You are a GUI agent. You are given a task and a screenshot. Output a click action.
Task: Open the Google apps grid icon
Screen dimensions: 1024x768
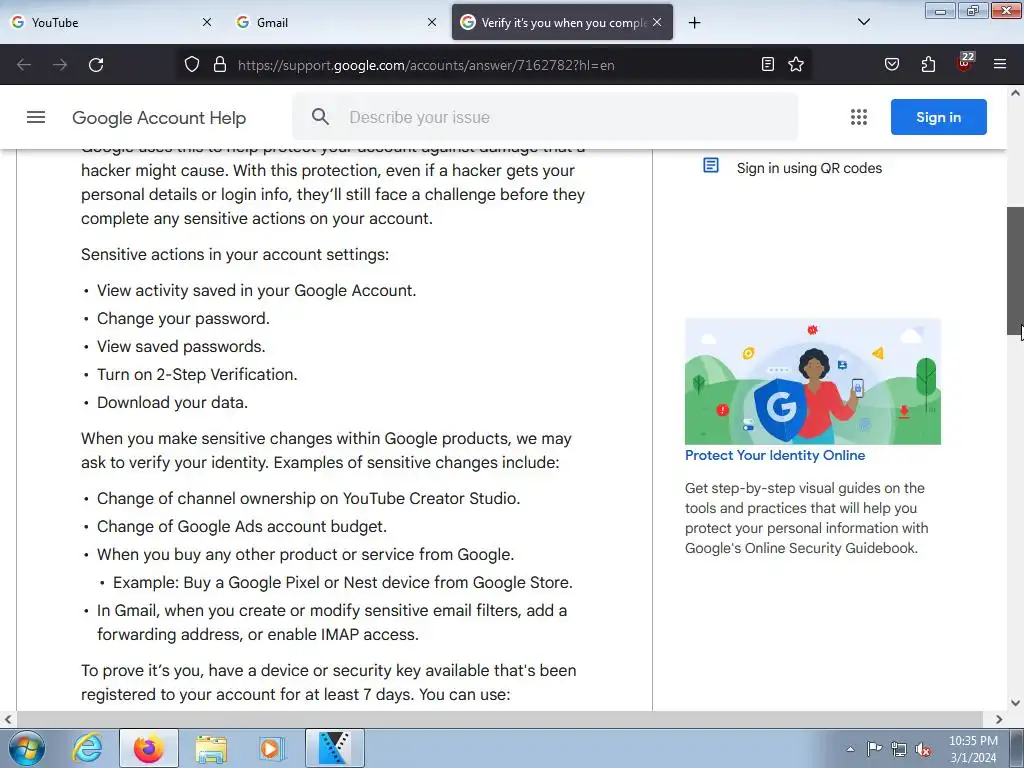(859, 117)
